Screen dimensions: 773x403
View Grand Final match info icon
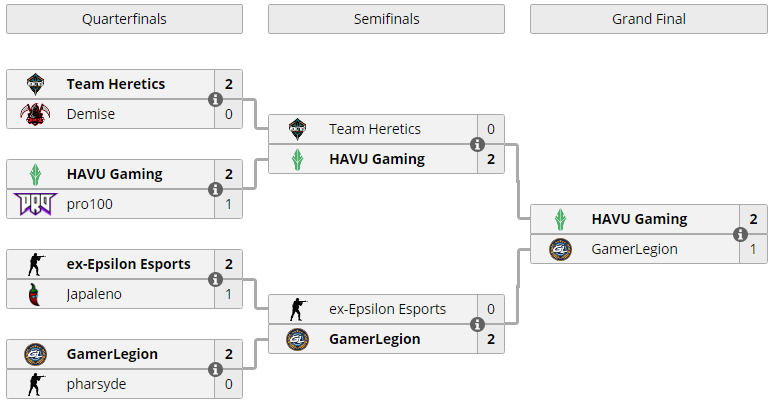coord(740,234)
